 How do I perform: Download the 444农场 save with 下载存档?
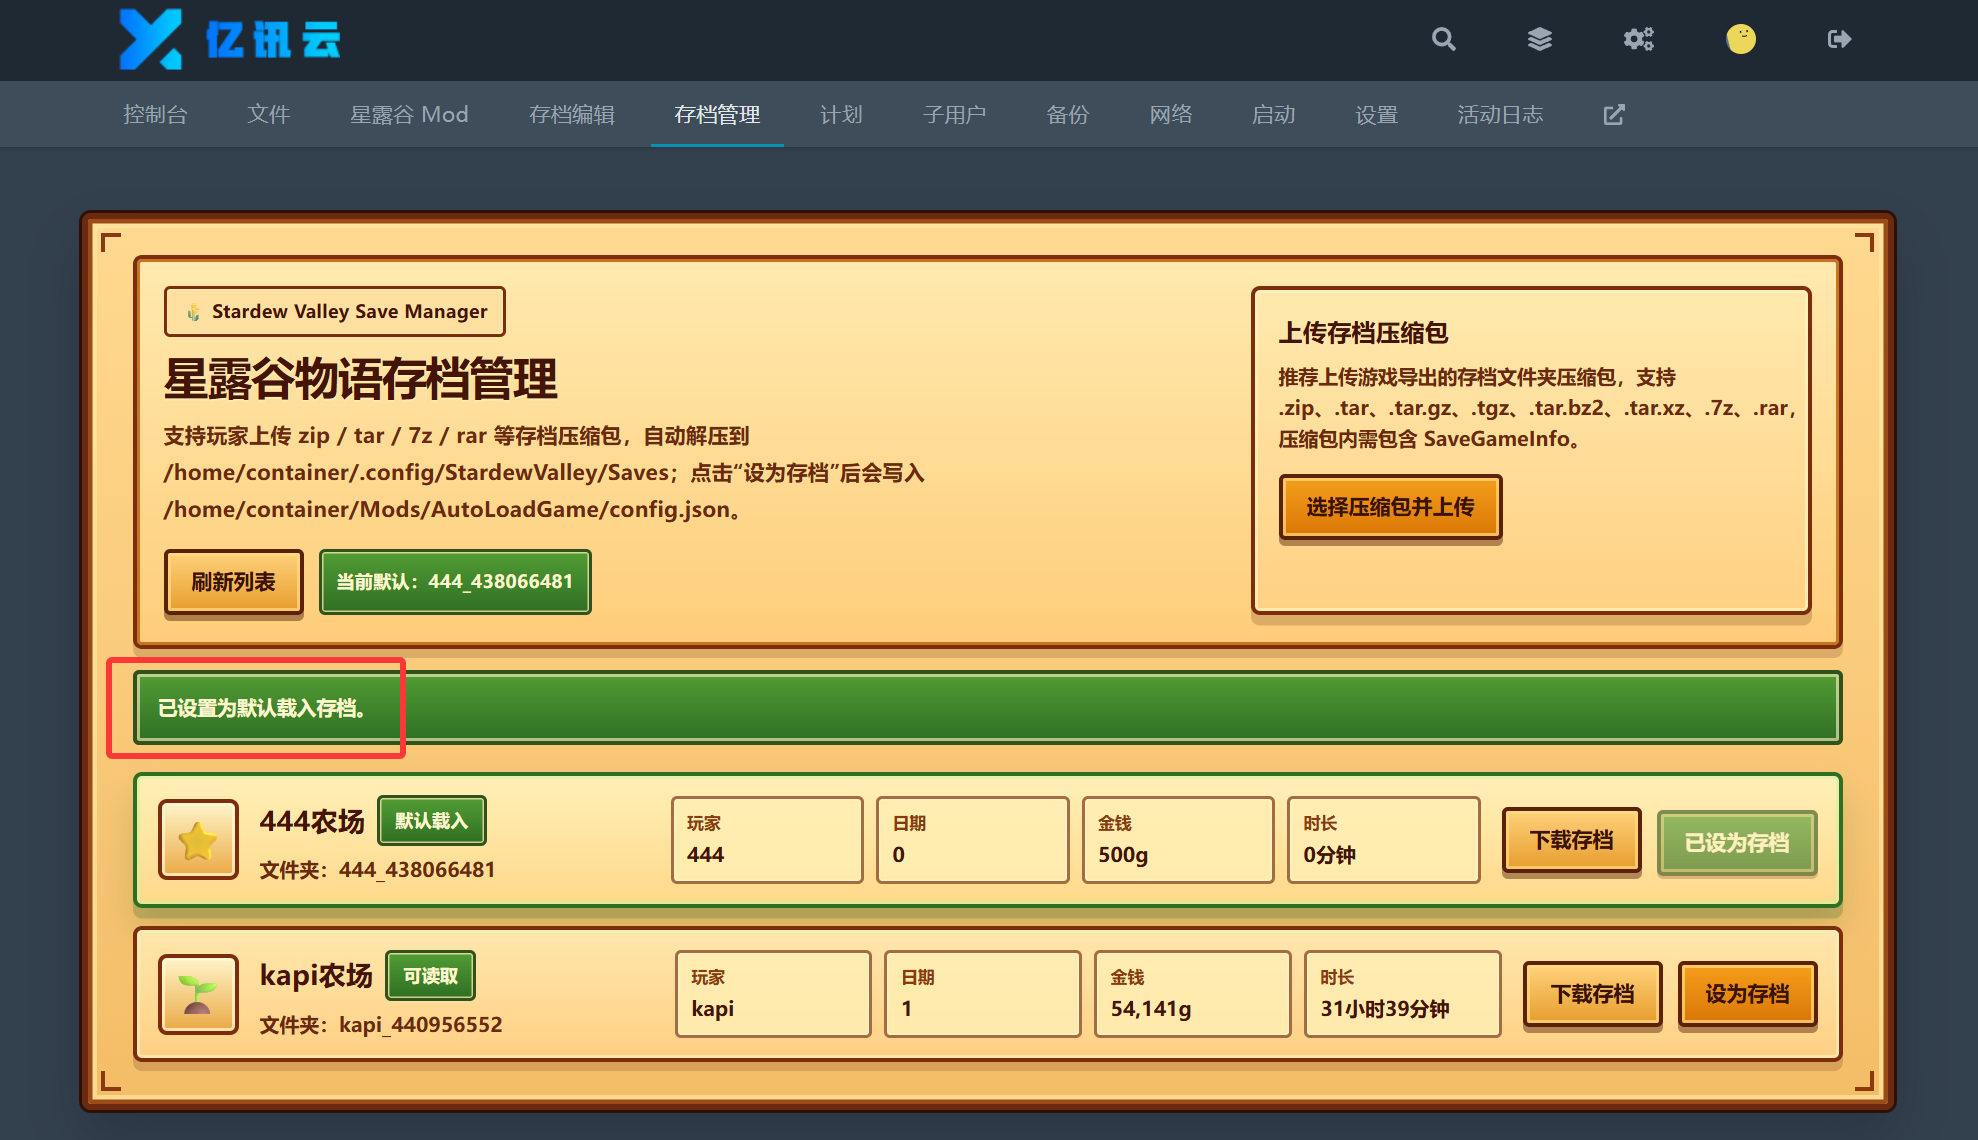pyautogui.click(x=1571, y=841)
